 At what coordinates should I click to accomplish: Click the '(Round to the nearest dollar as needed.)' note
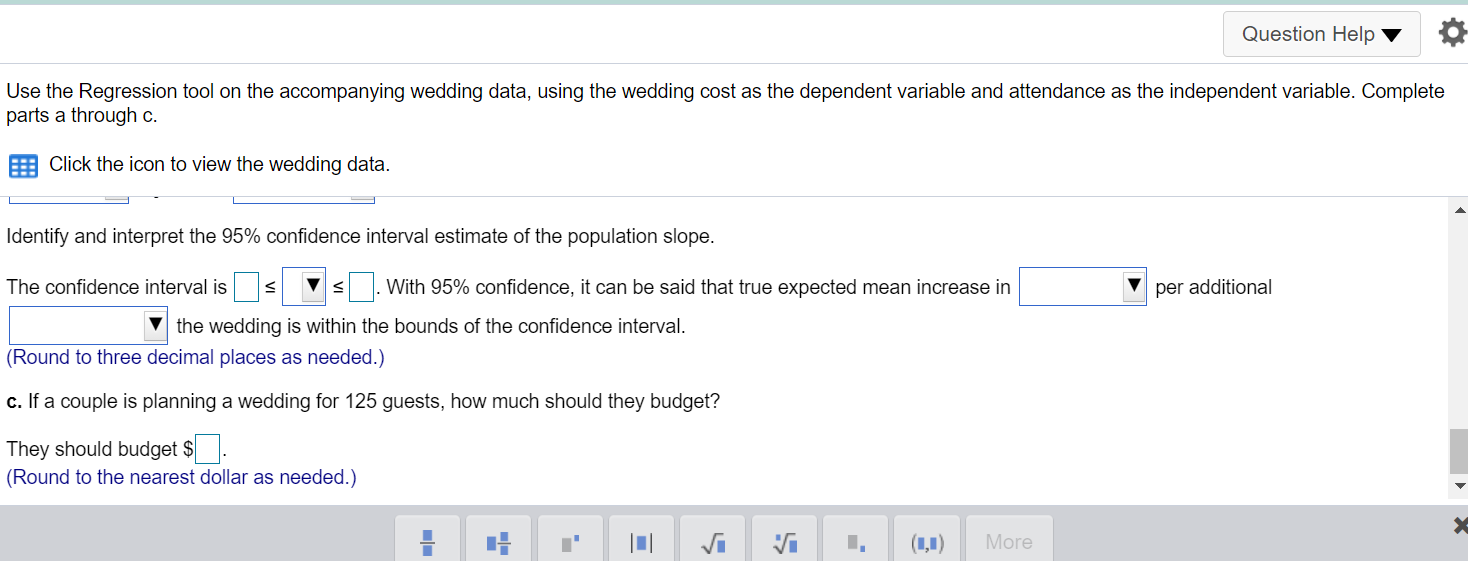(181, 477)
